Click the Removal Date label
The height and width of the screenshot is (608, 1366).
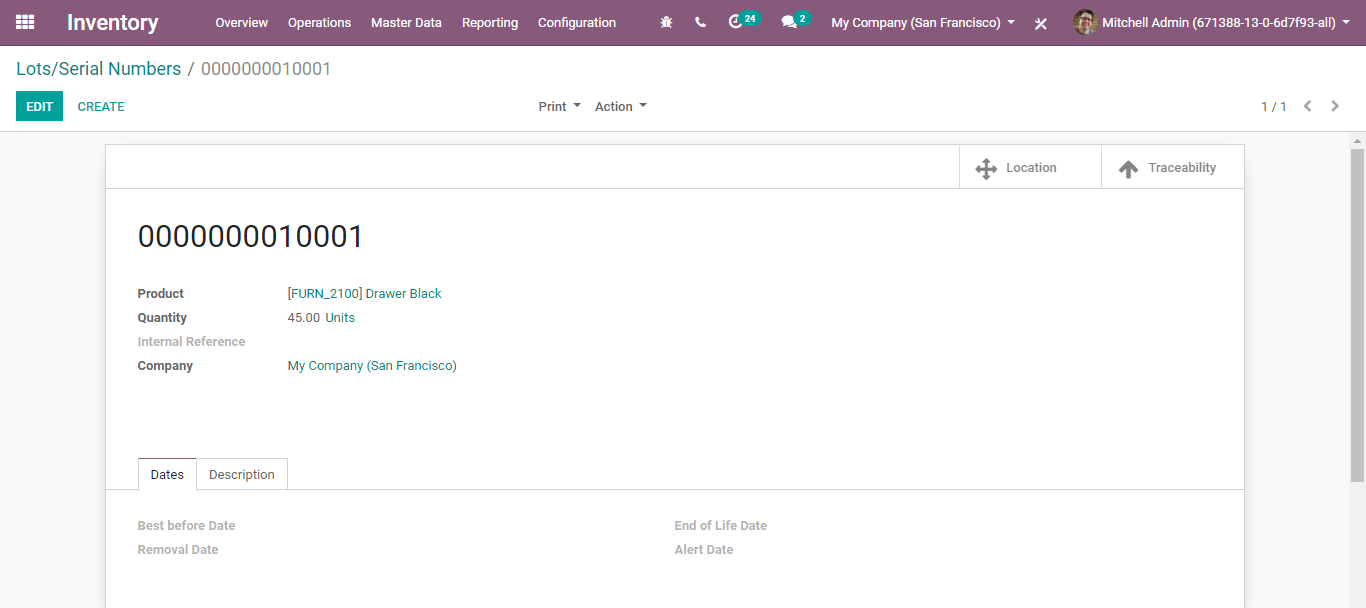coord(178,550)
